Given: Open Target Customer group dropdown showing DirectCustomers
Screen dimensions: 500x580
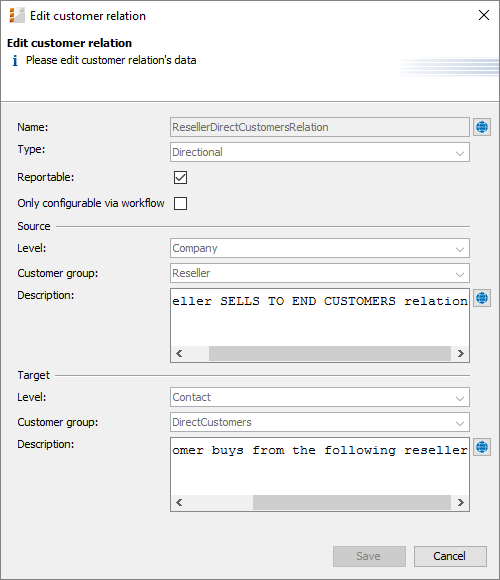Looking at the screenshot, I should 320,422.
